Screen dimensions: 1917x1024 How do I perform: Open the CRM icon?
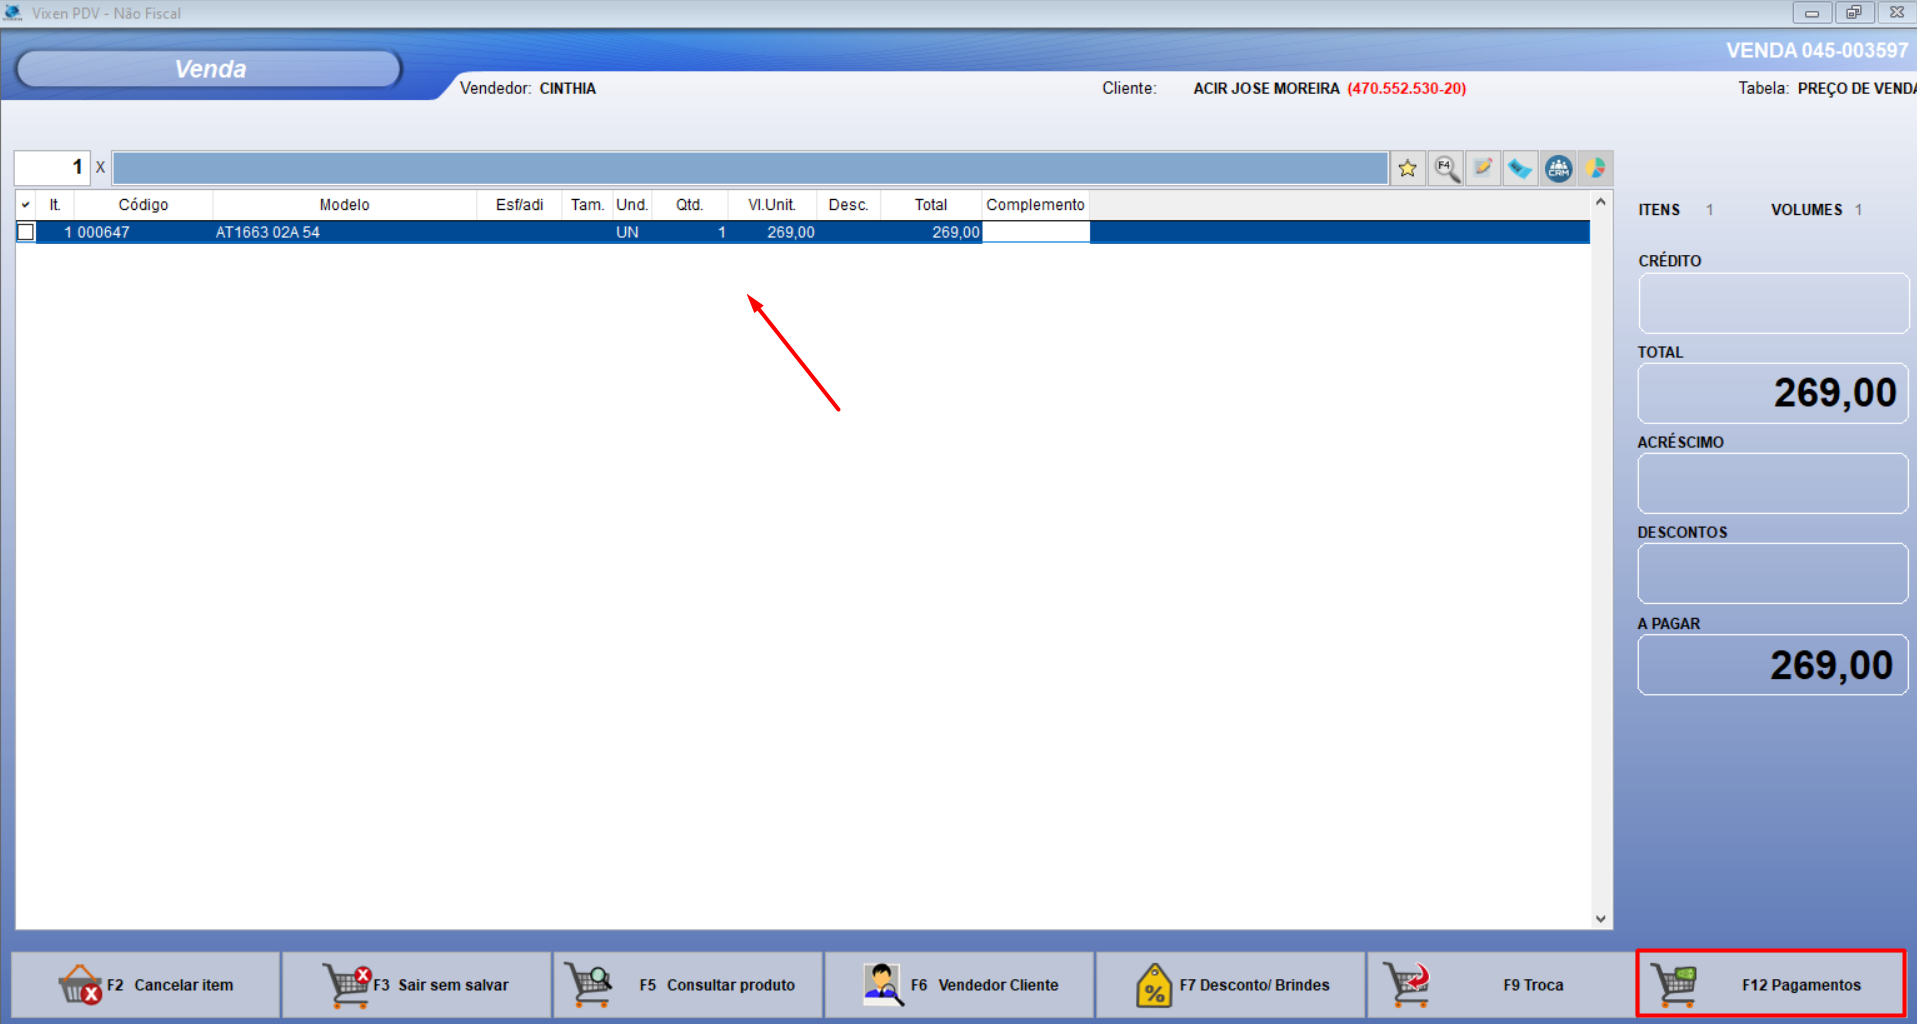click(1558, 169)
